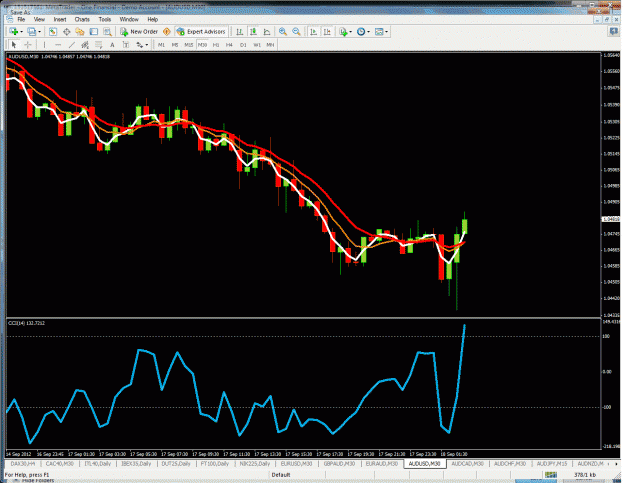Image resolution: width=625 pixels, height=483 pixels.
Task: Click the 'Default' profile in status bar
Action: (281, 475)
